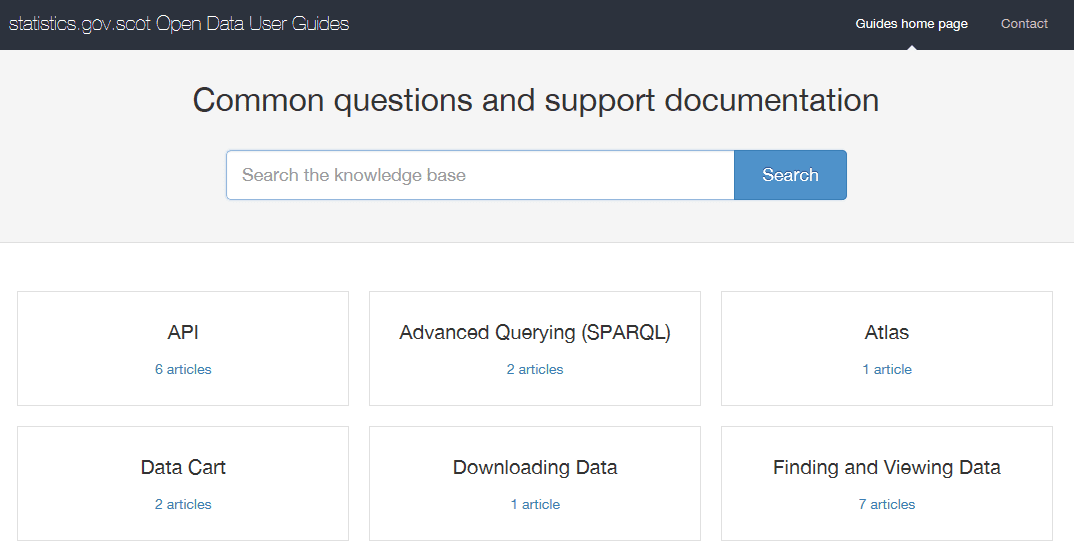This screenshot has width=1074, height=553.
Task: Focus the Search the knowledge base field
Action: click(480, 175)
